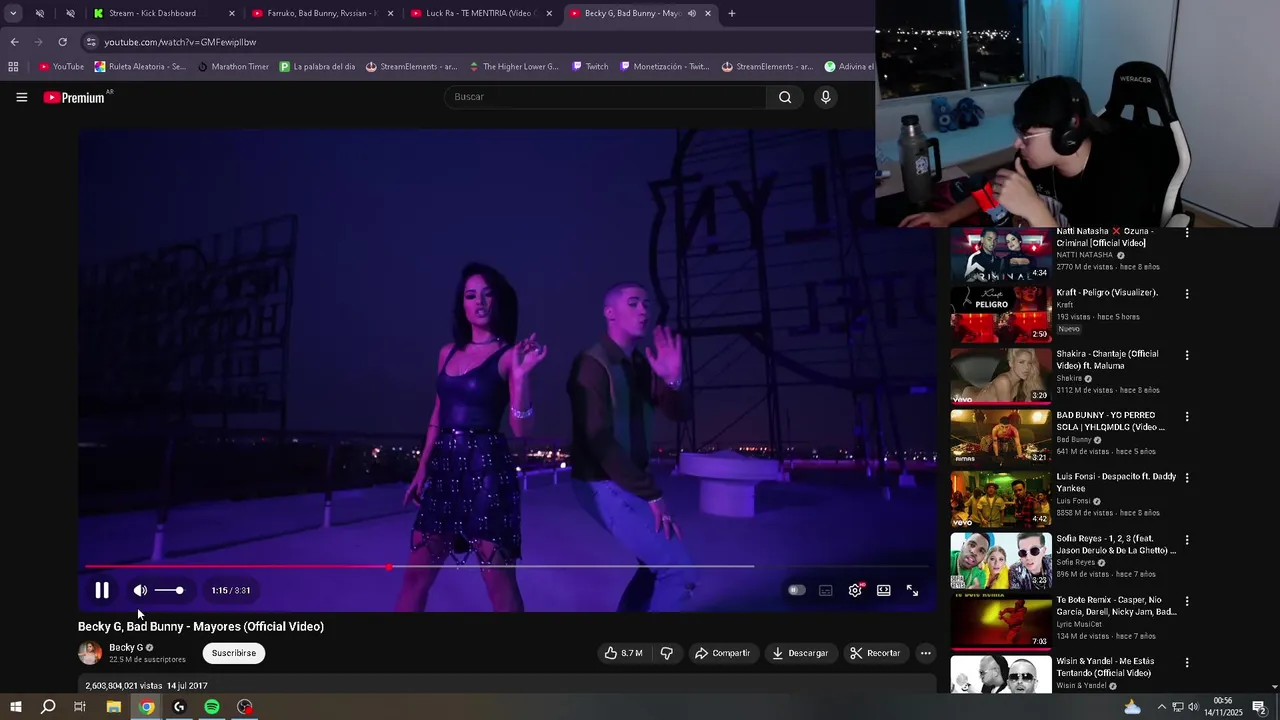Open File Explorer from taskbar
This screenshot has width=1280, height=720.
(114, 707)
